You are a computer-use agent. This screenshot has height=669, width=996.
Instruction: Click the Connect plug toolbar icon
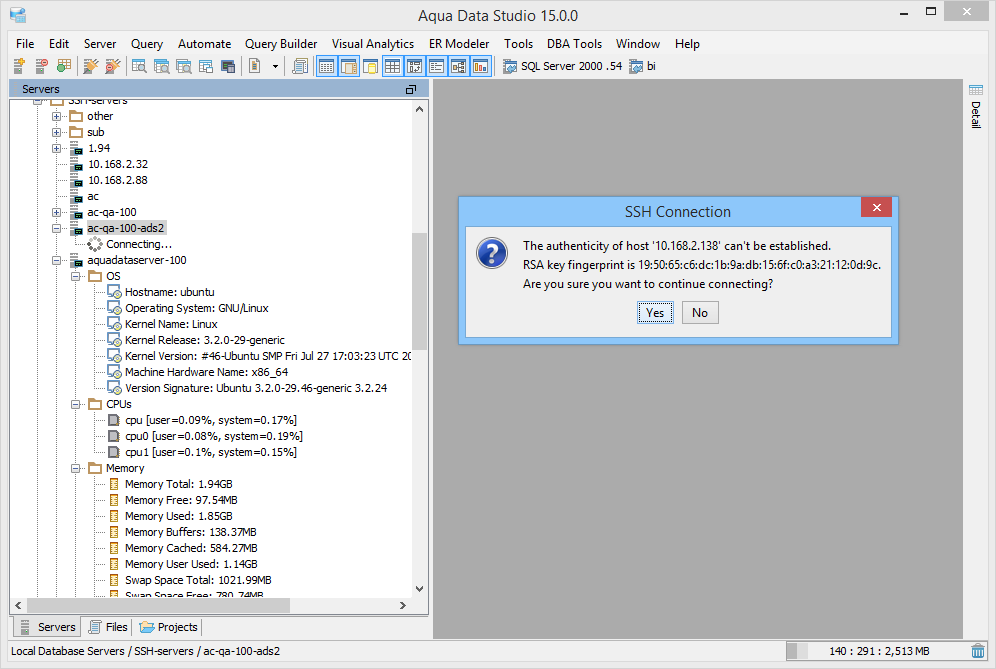point(91,66)
